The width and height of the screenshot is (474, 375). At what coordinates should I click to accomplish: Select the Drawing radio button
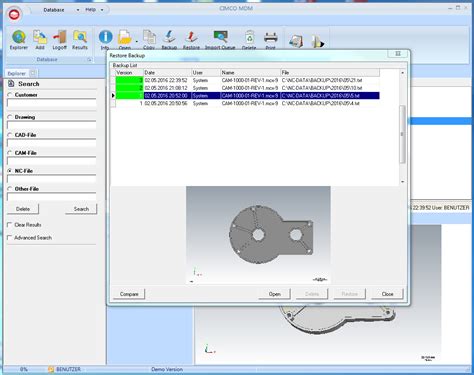pos(10,117)
